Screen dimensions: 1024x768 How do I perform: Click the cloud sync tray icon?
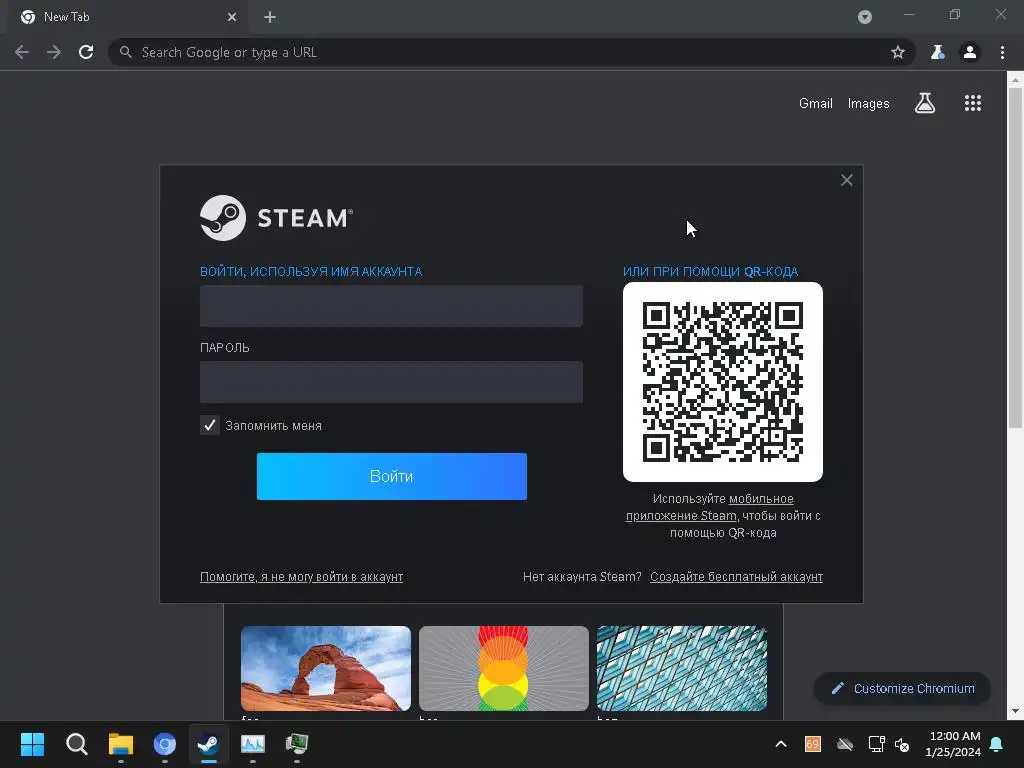[x=845, y=744]
